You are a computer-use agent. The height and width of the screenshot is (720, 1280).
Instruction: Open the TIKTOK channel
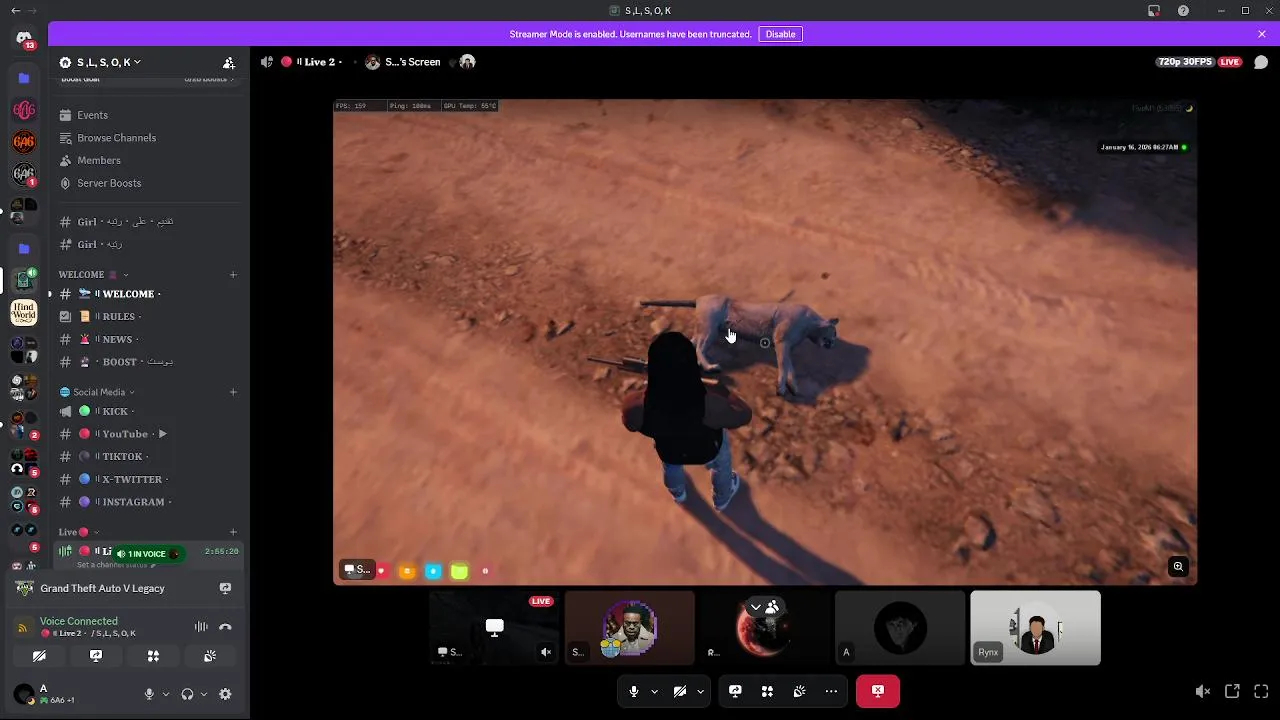148,457
